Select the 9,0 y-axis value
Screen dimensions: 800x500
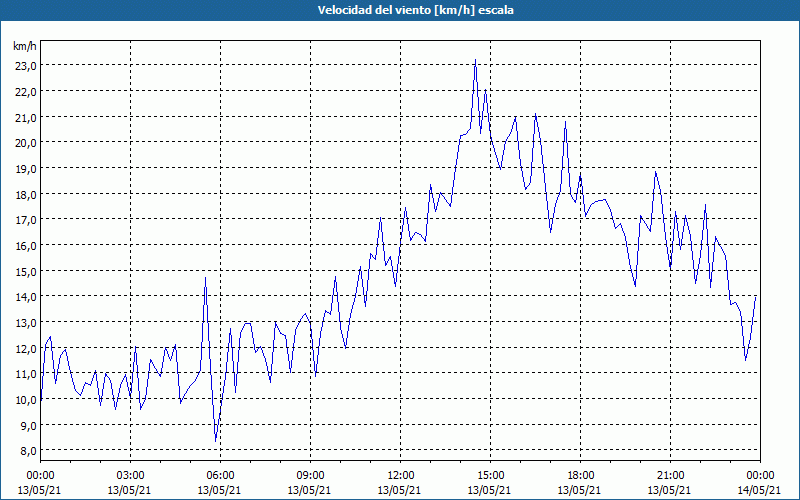[x=28, y=426]
